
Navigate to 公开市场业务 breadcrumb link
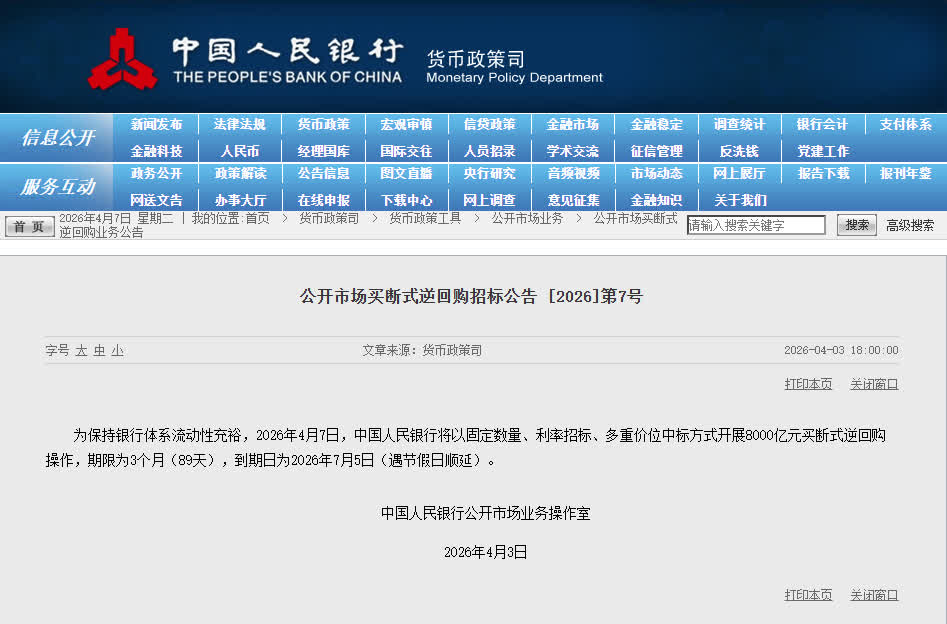point(527,218)
